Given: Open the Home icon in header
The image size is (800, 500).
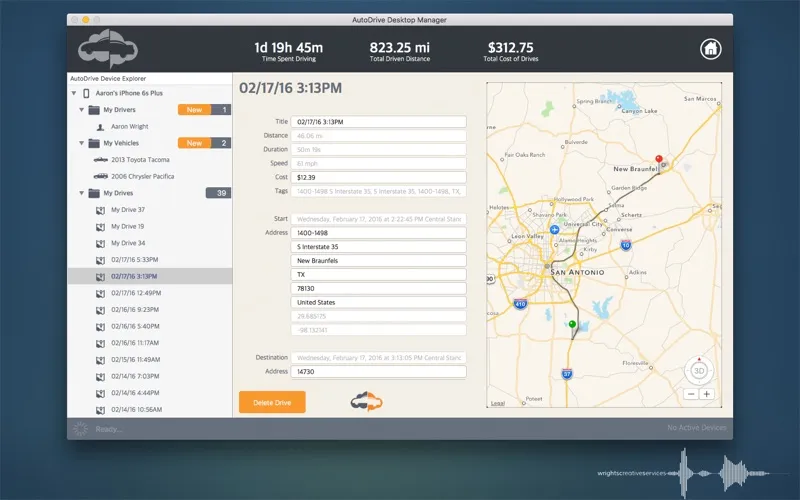Looking at the screenshot, I should pyautogui.click(x=710, y=49).
